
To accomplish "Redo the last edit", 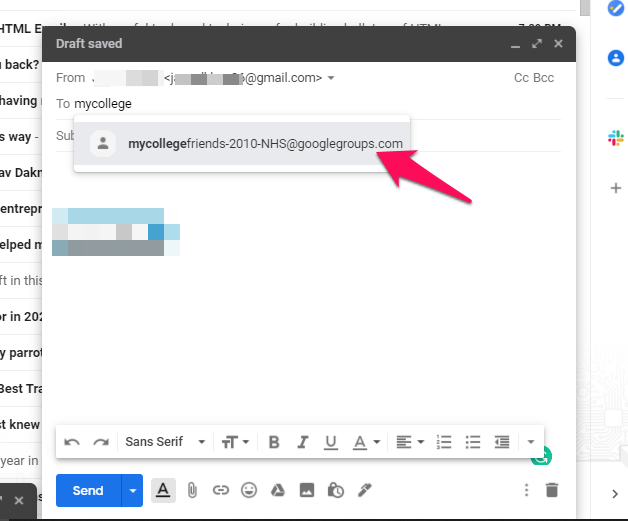I will pos(101,442).
